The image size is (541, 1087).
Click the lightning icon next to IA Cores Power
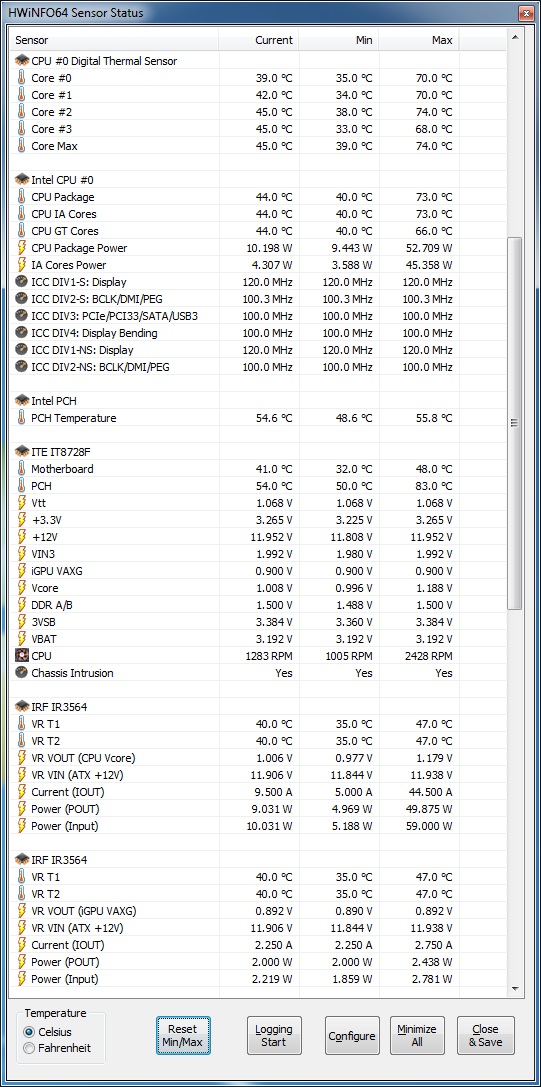[22, 265]
